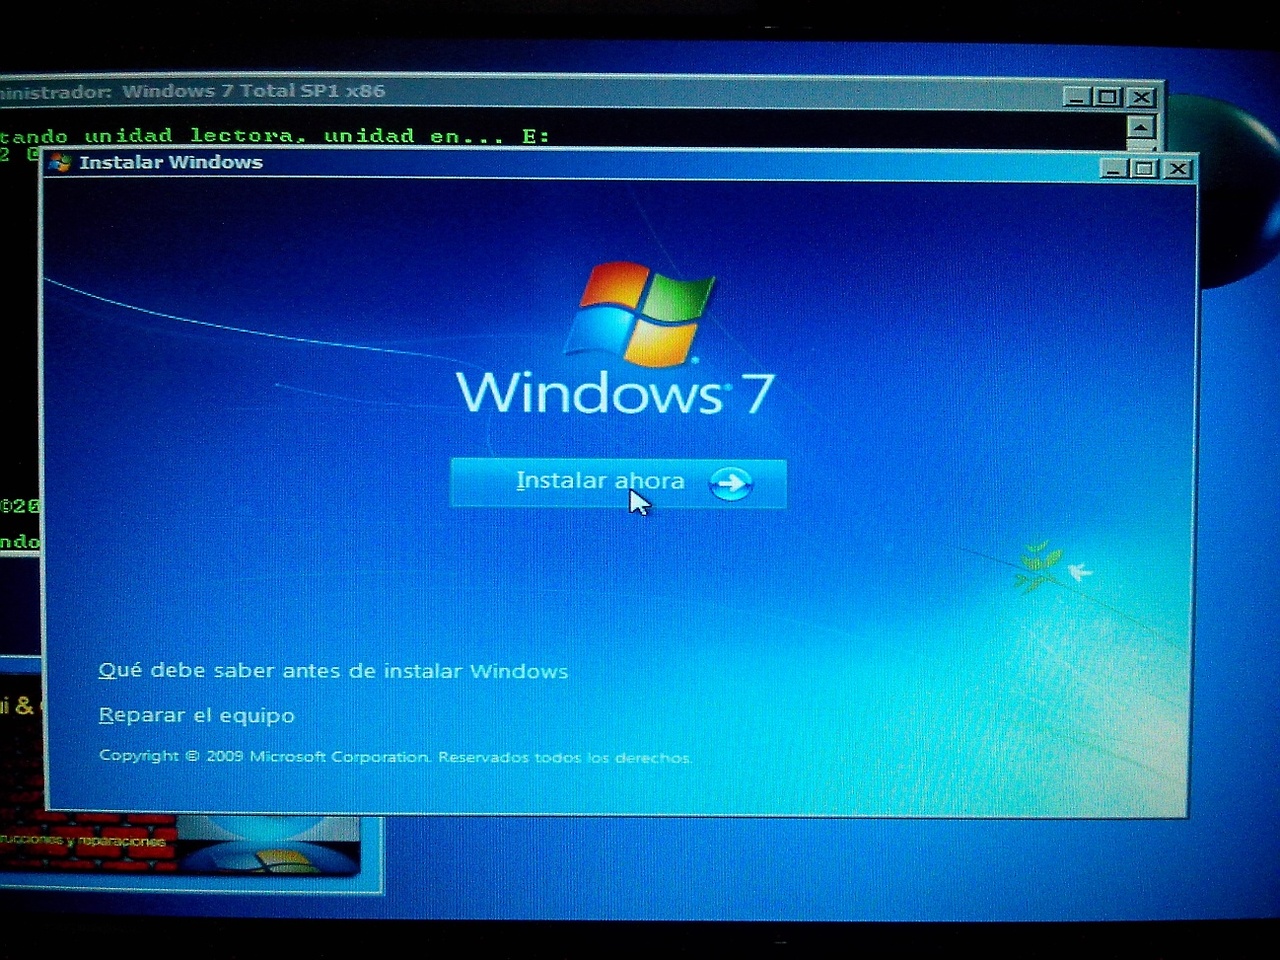Close the Instalar Windows dialog
Image resolution: width=1280 pixels, height=960 pixels.
coord(1178,169)
